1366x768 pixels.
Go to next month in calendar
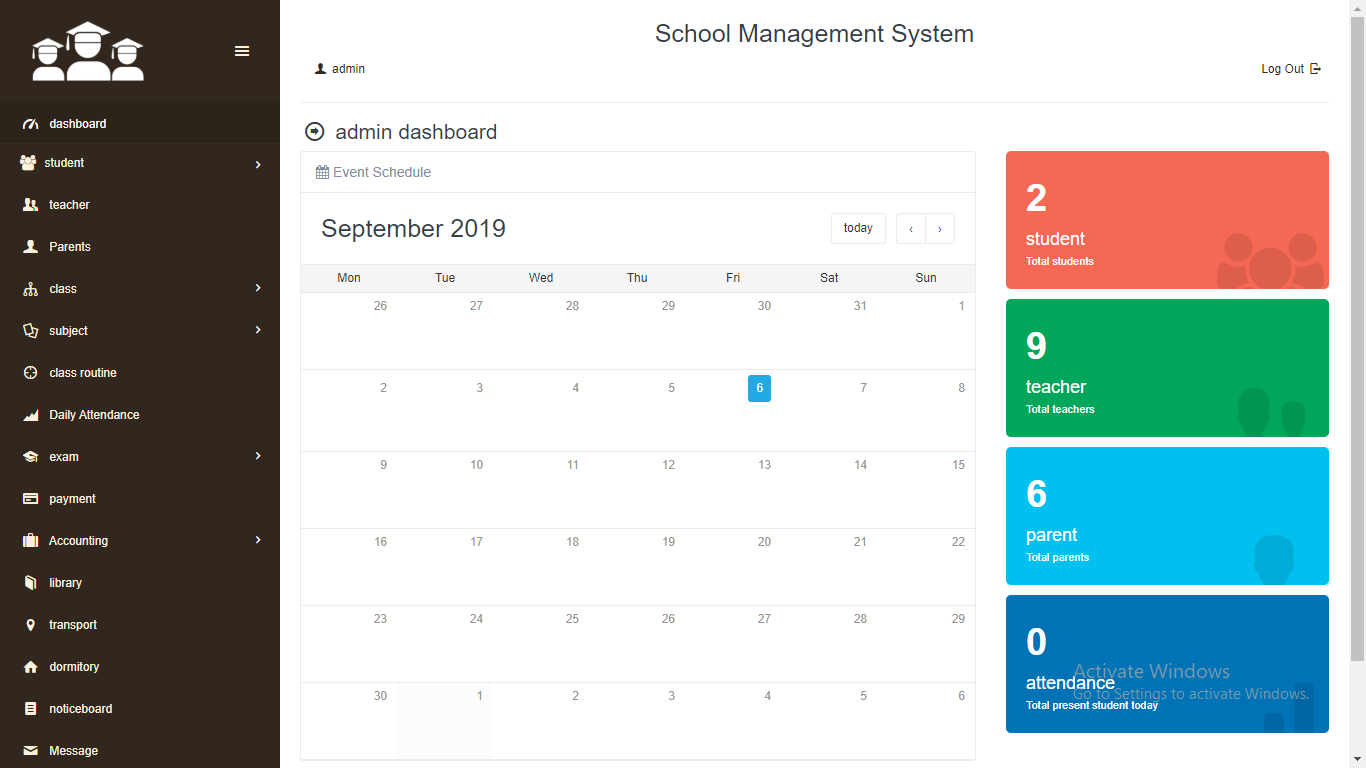pyautogui.click(x=940, y=229)
